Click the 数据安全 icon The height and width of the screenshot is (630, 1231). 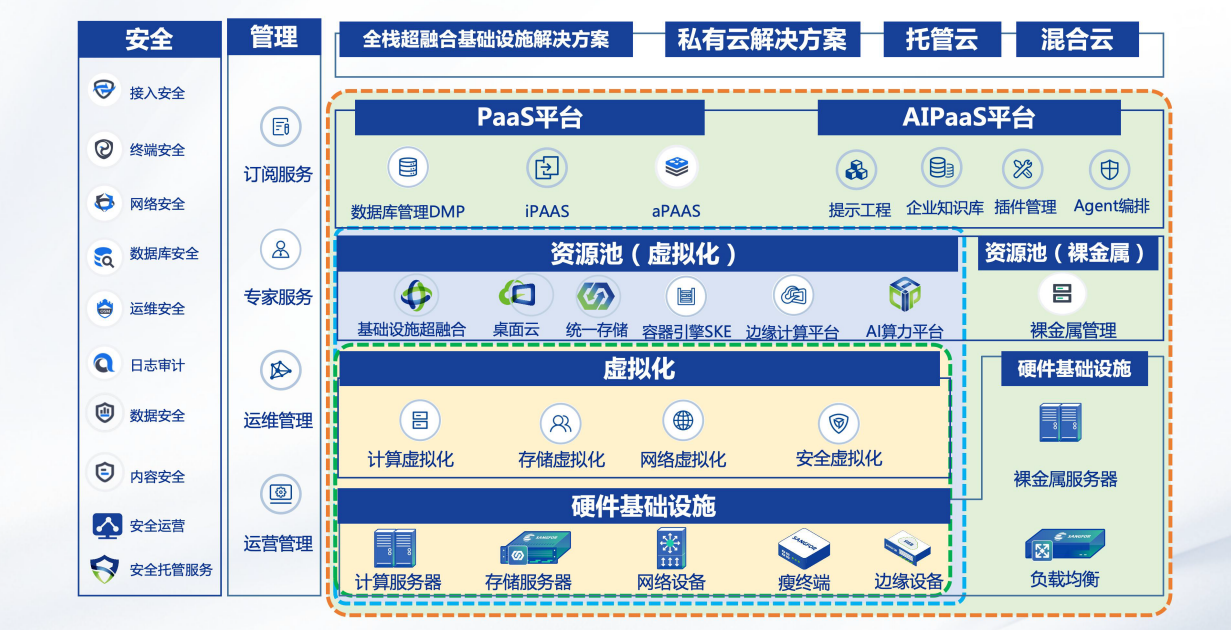[104, 412]
